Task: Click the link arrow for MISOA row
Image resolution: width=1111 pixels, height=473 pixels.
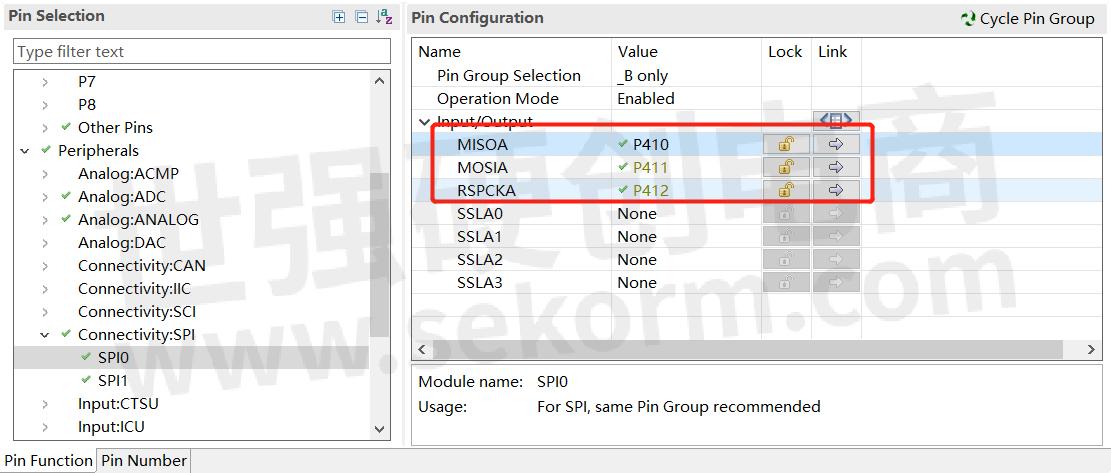Action: tap(836, 144)
